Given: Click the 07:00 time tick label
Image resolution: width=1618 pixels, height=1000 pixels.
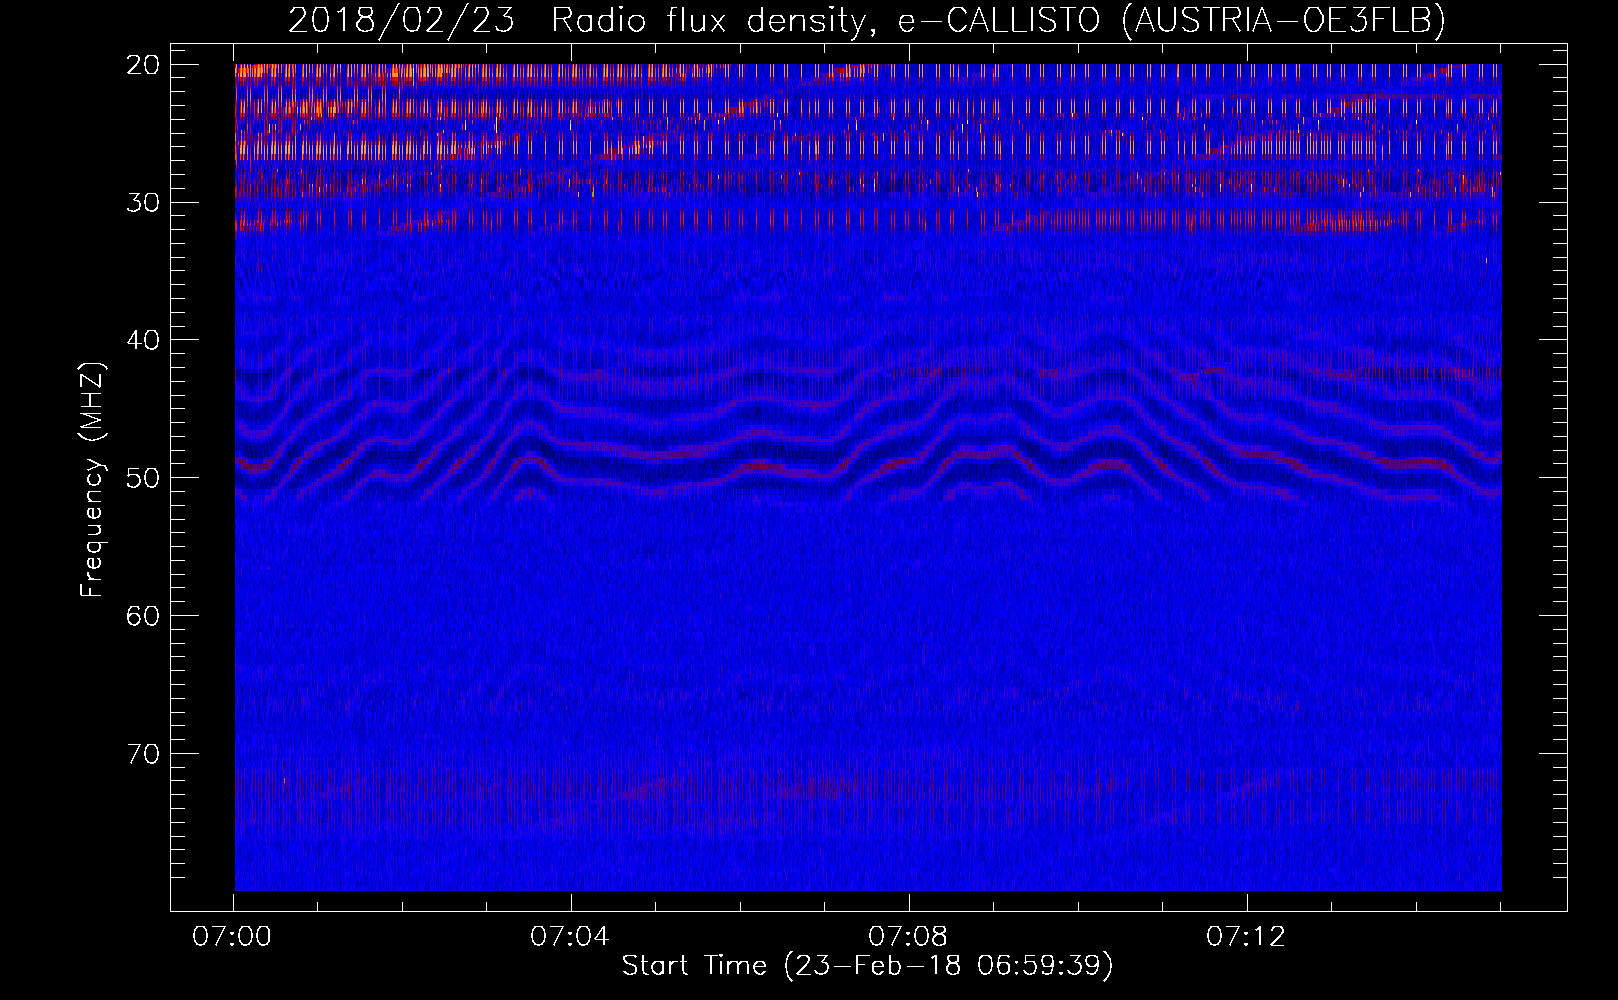Looking at the screenshot, I should [x=233, y=936].
